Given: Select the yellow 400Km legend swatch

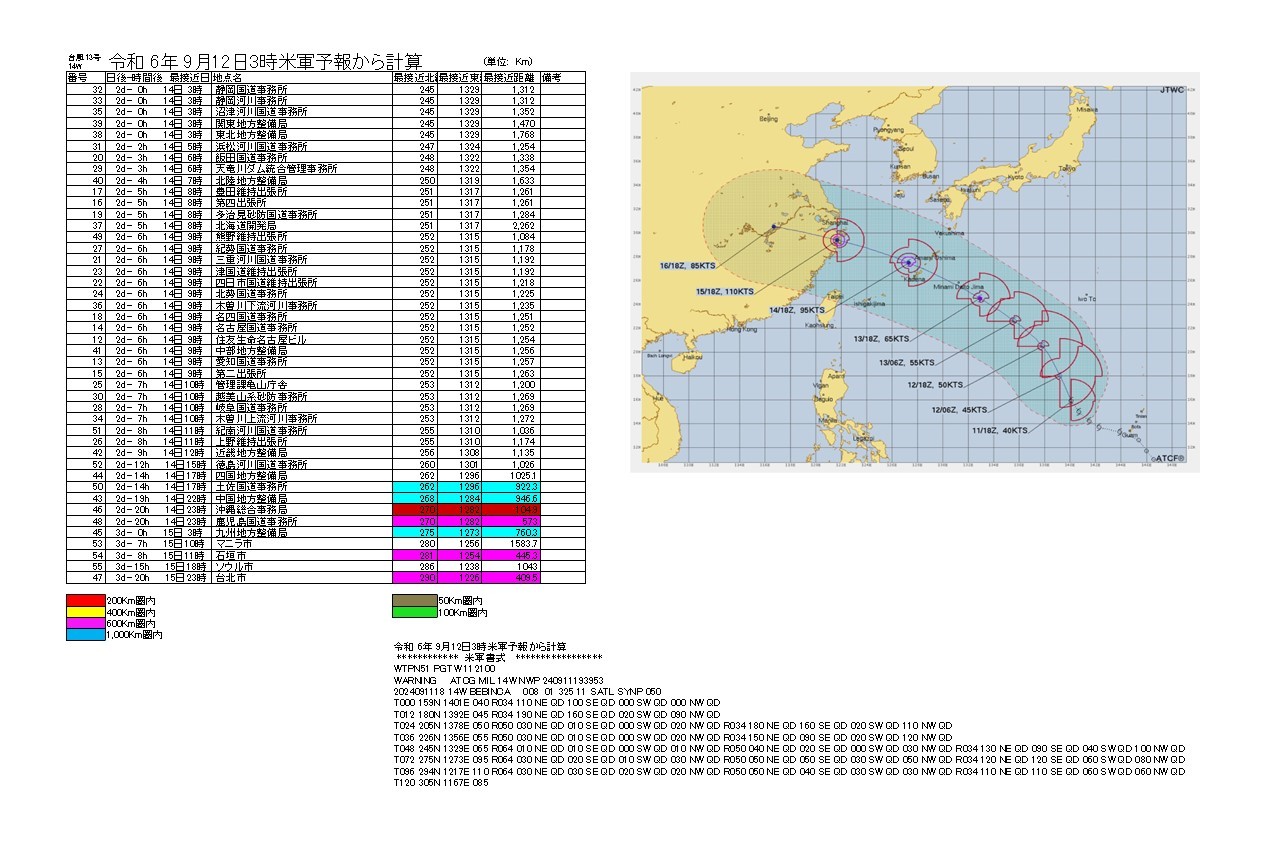Looking at the screenshot, I should pyautogui.click(x=85, y=611).
